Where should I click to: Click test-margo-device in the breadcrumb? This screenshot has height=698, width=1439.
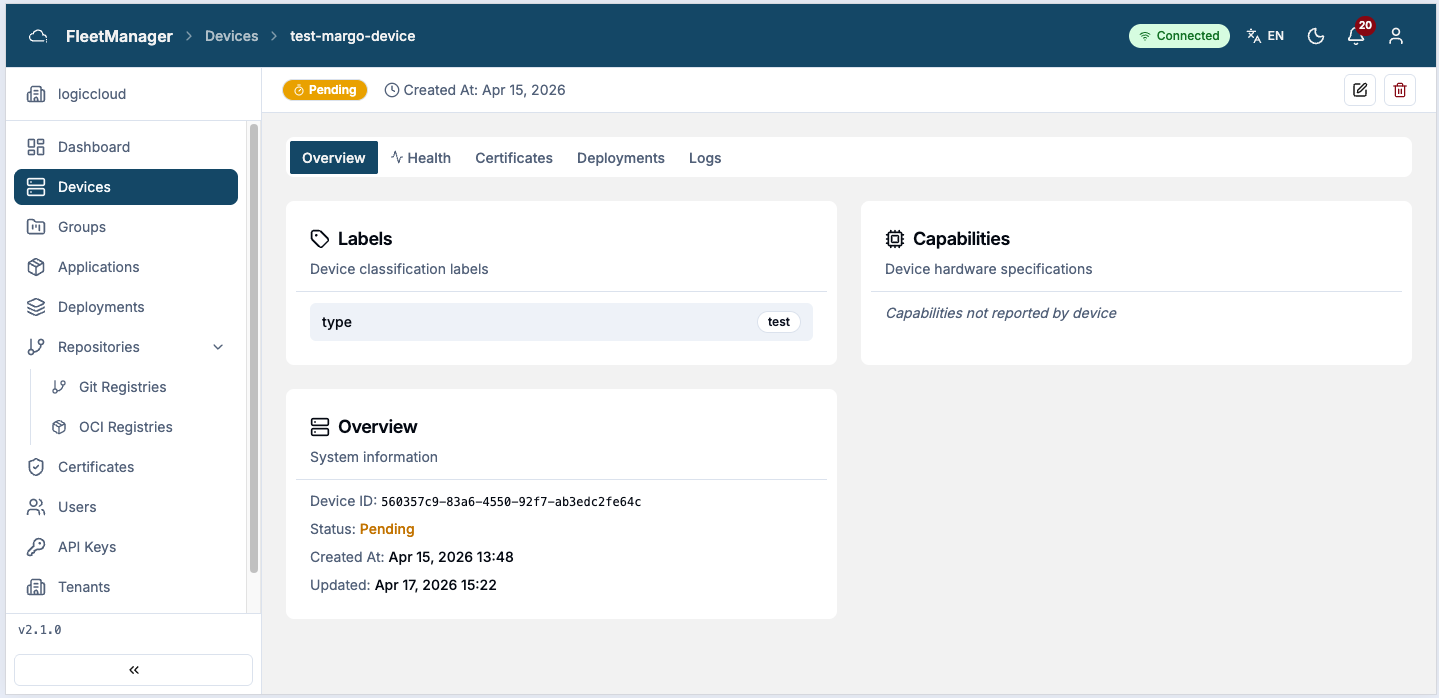click(353, 36)
